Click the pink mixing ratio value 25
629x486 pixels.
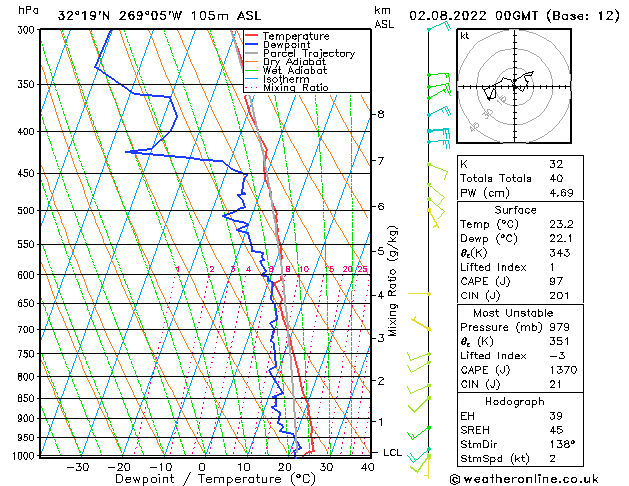tap(363, 269)
